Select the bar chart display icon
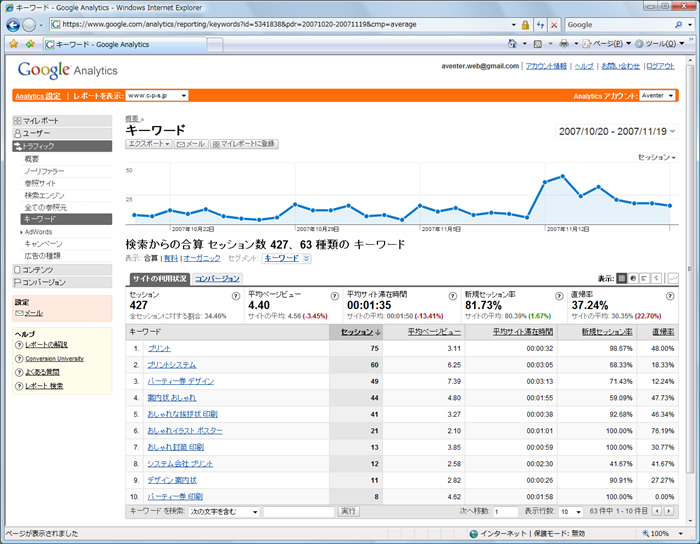The height and width of the screenshot is (544, 700). pos(644,278)
